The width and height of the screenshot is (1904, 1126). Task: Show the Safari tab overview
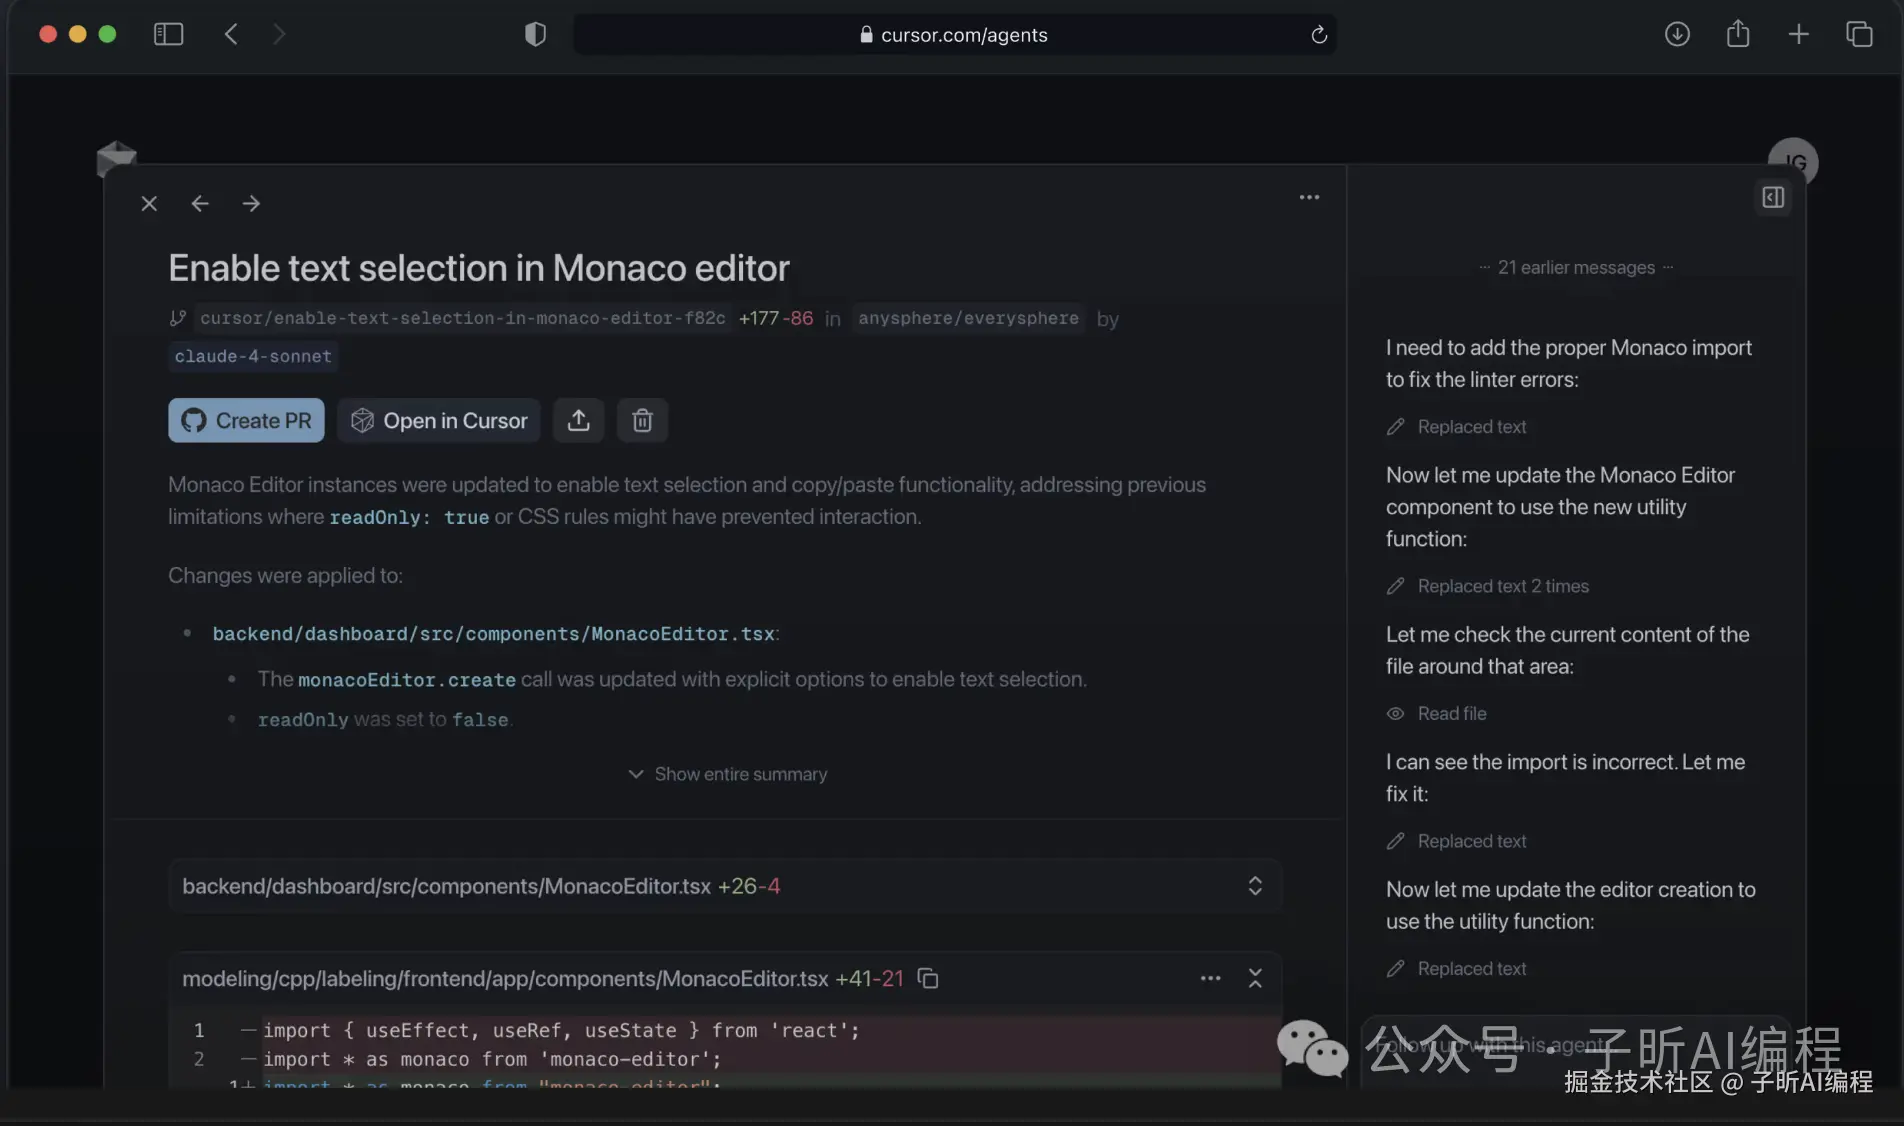1859,34
